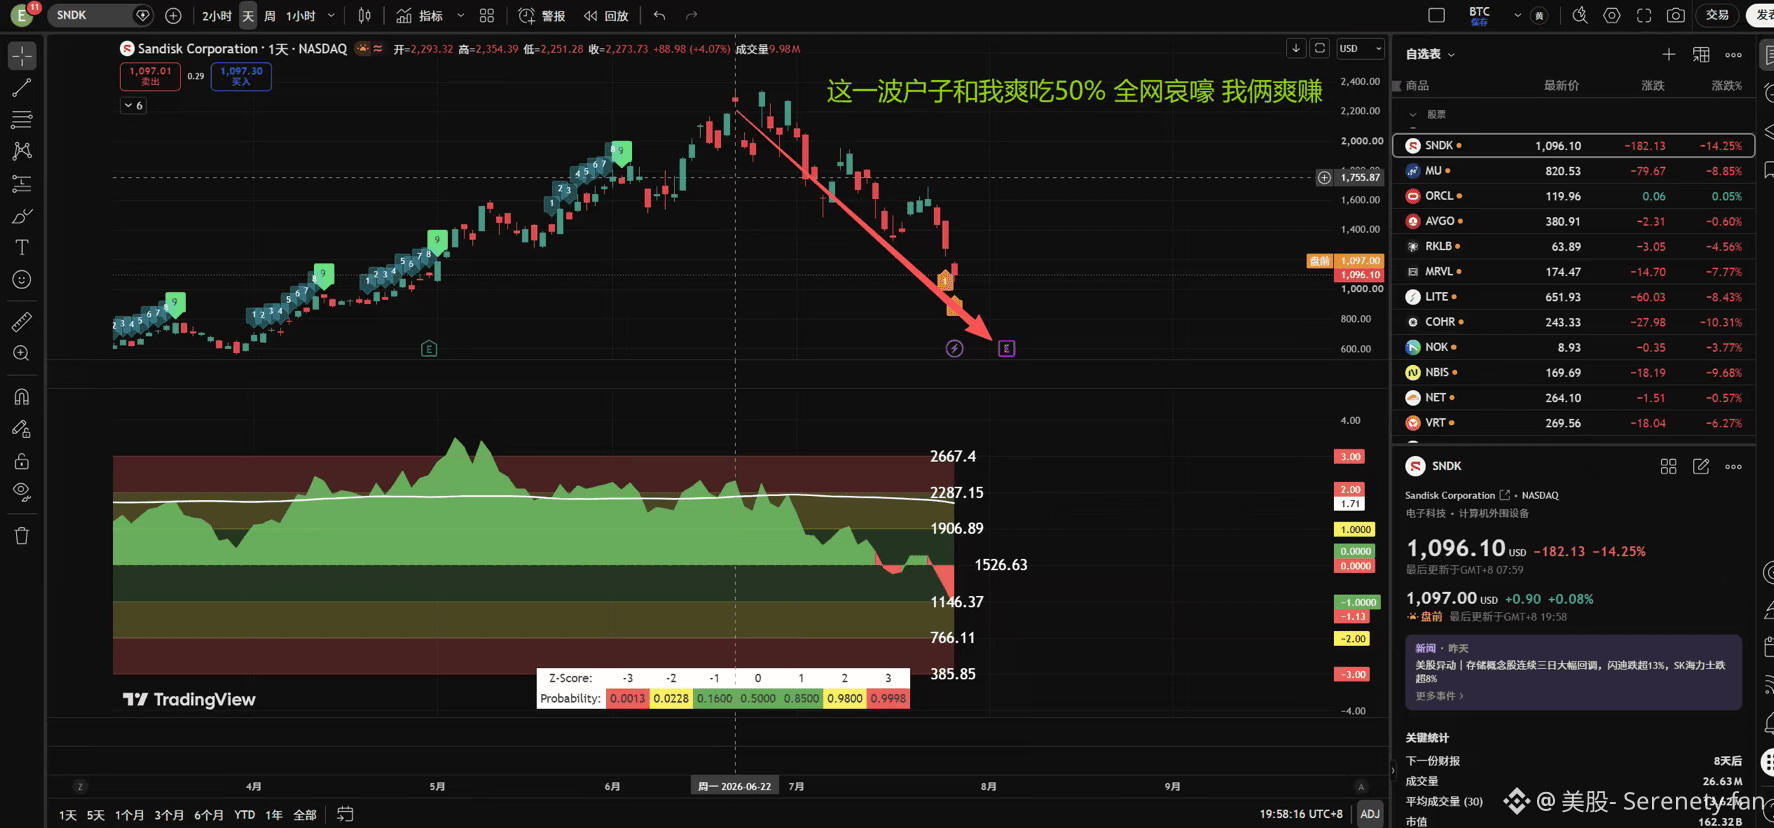Click the 1,097.30 买入 buy button
The height and width of the screenshot is (828, 1774).
241,76
